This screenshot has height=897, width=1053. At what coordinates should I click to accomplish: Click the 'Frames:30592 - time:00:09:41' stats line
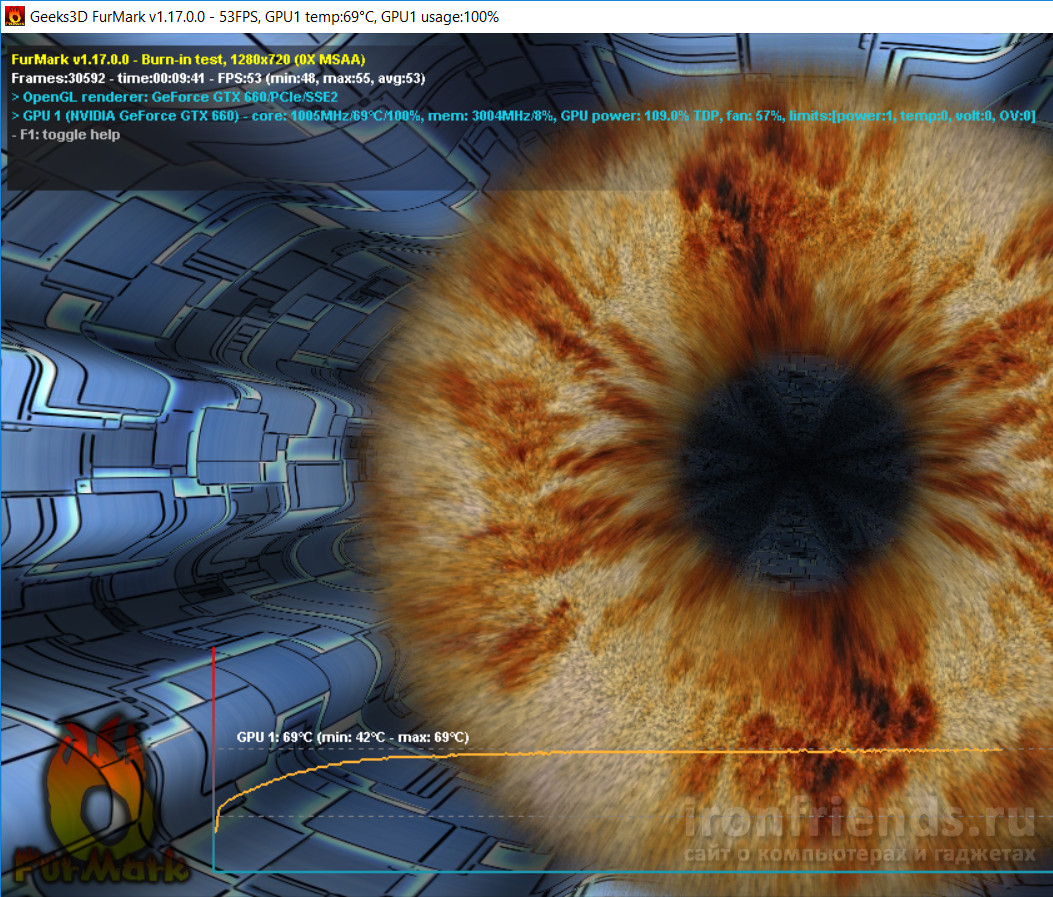coord(218,78)
